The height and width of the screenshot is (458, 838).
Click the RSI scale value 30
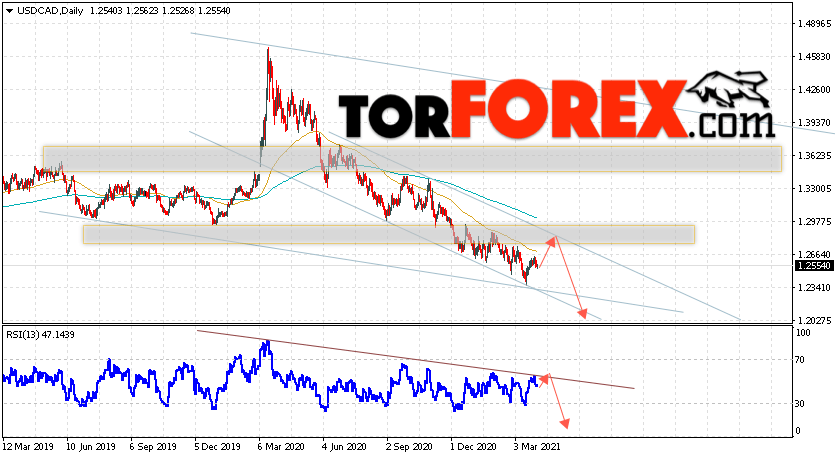800,403
